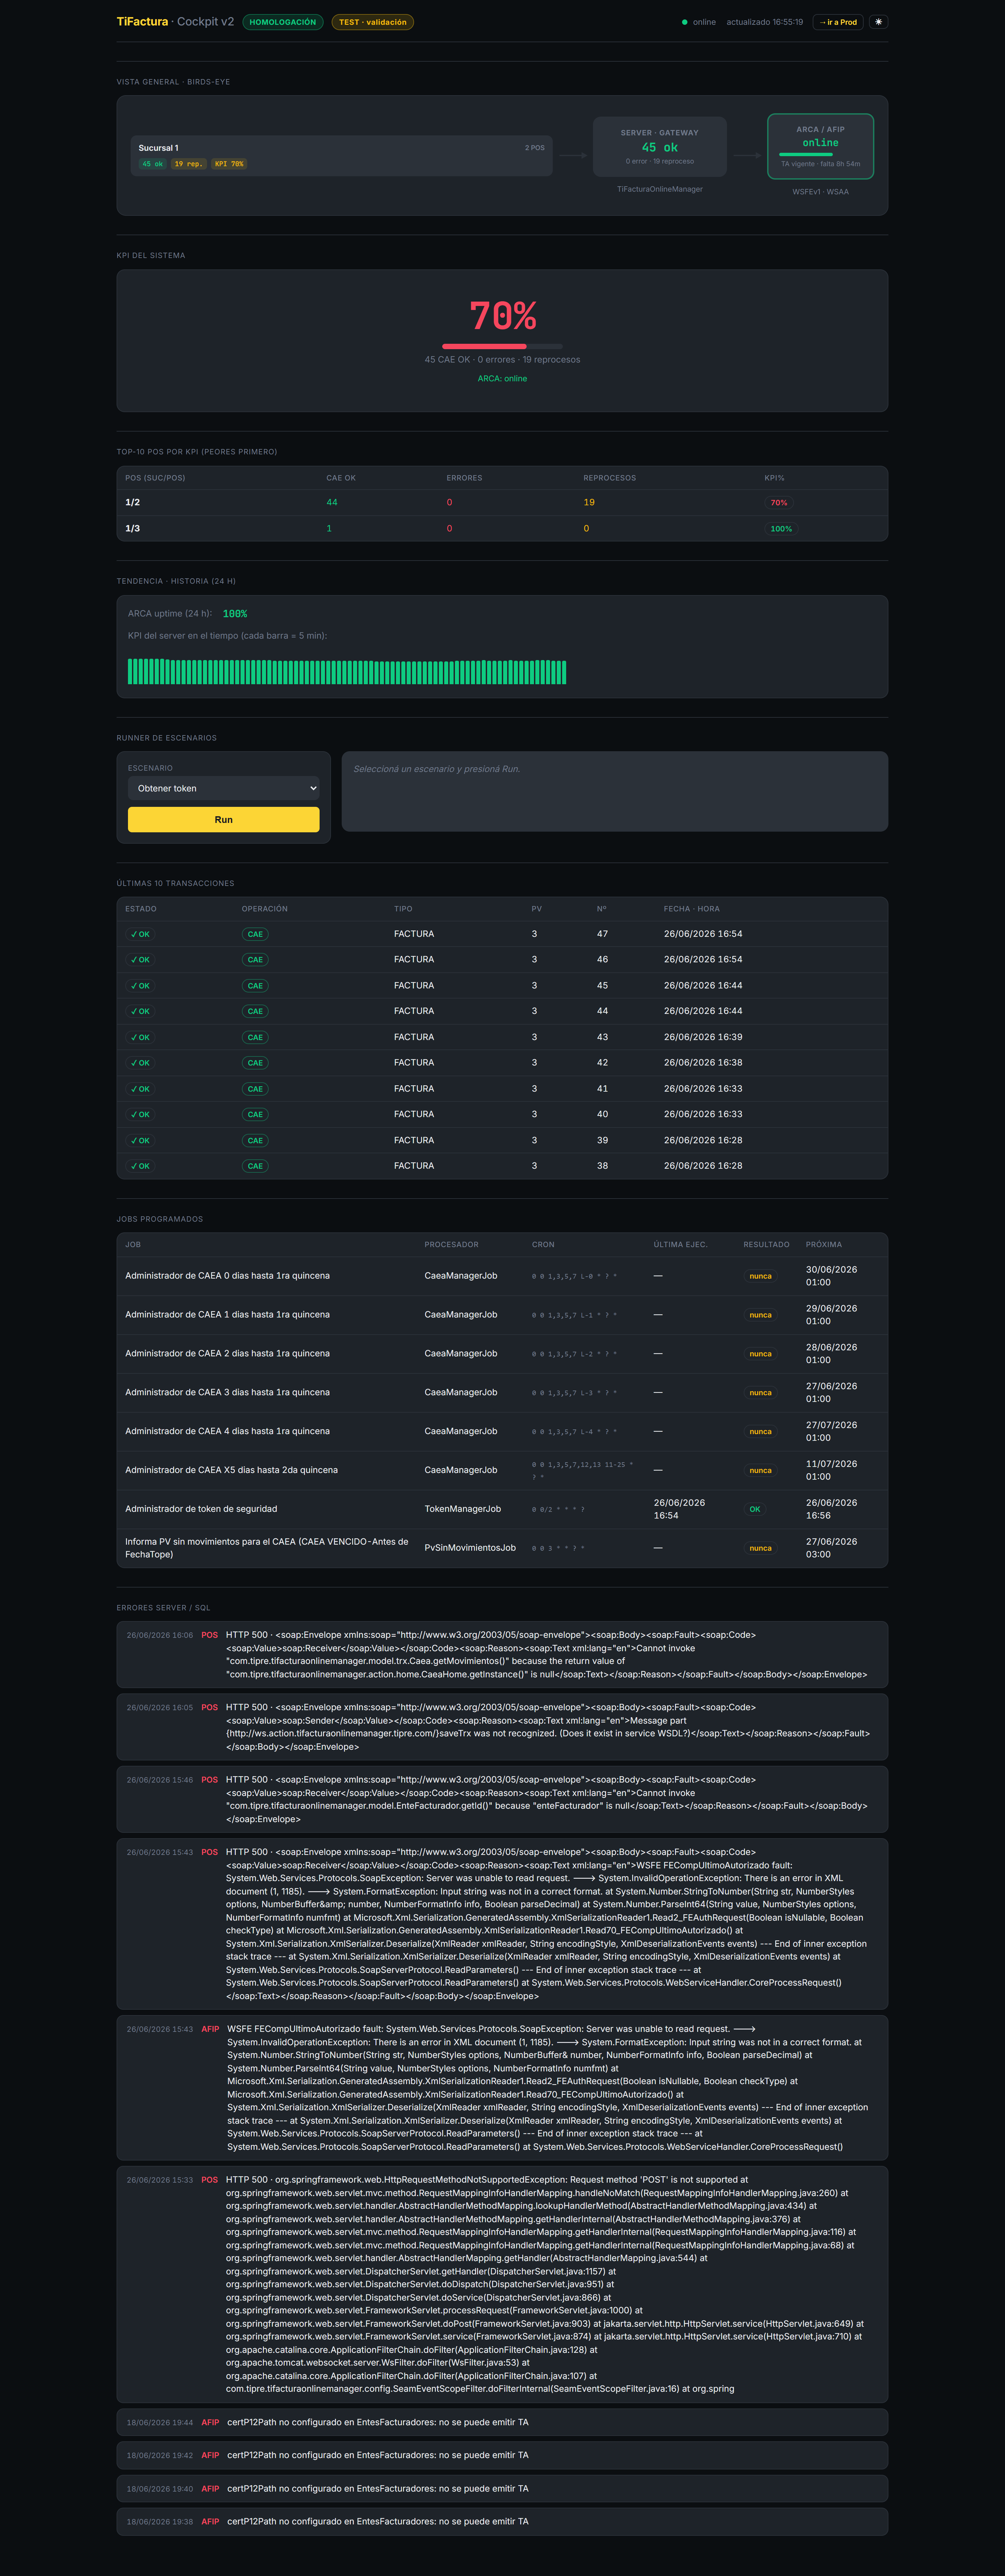This screenshot has height=2576, width=1005.
Task: Open the Escenario dropdown 'Obtener token'
Action: point(224,788)
